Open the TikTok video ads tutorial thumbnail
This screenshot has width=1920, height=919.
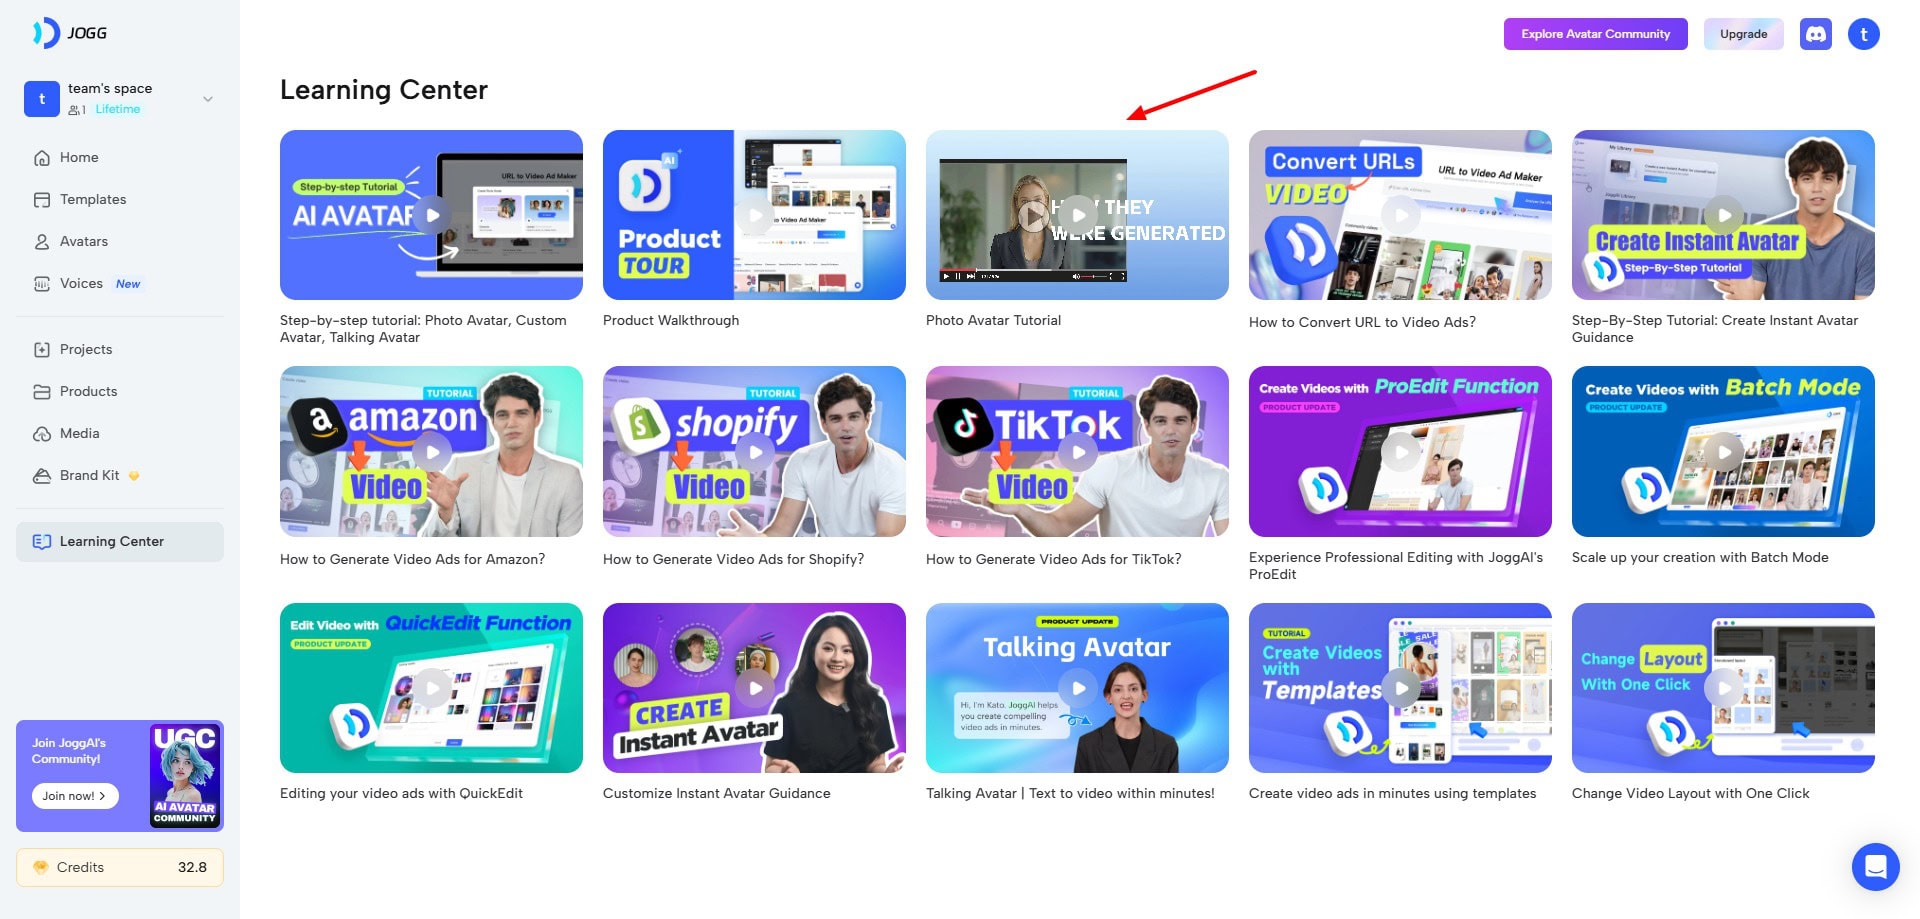[x=1077, y=452]
